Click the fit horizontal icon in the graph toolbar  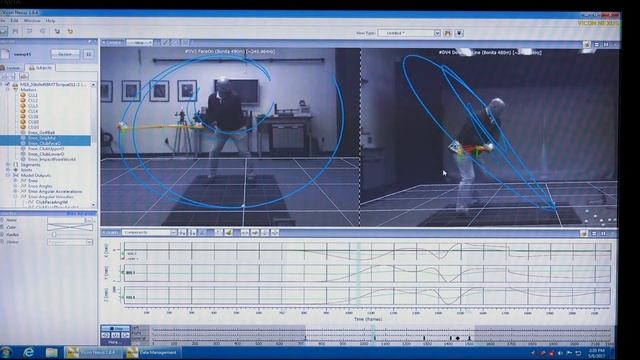coord(244,233)
